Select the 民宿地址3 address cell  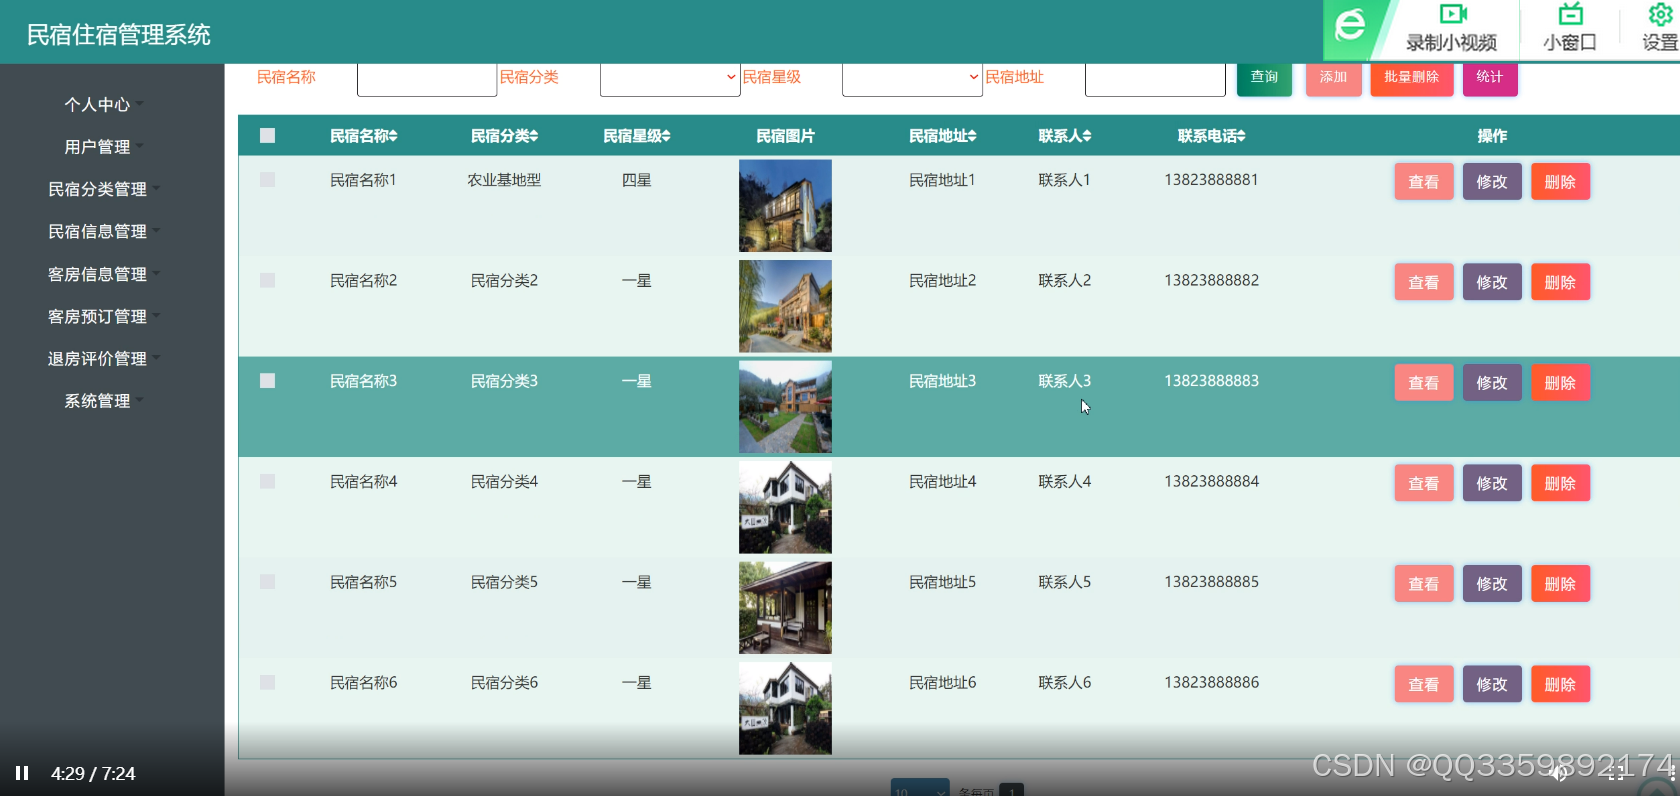point(942,381)
